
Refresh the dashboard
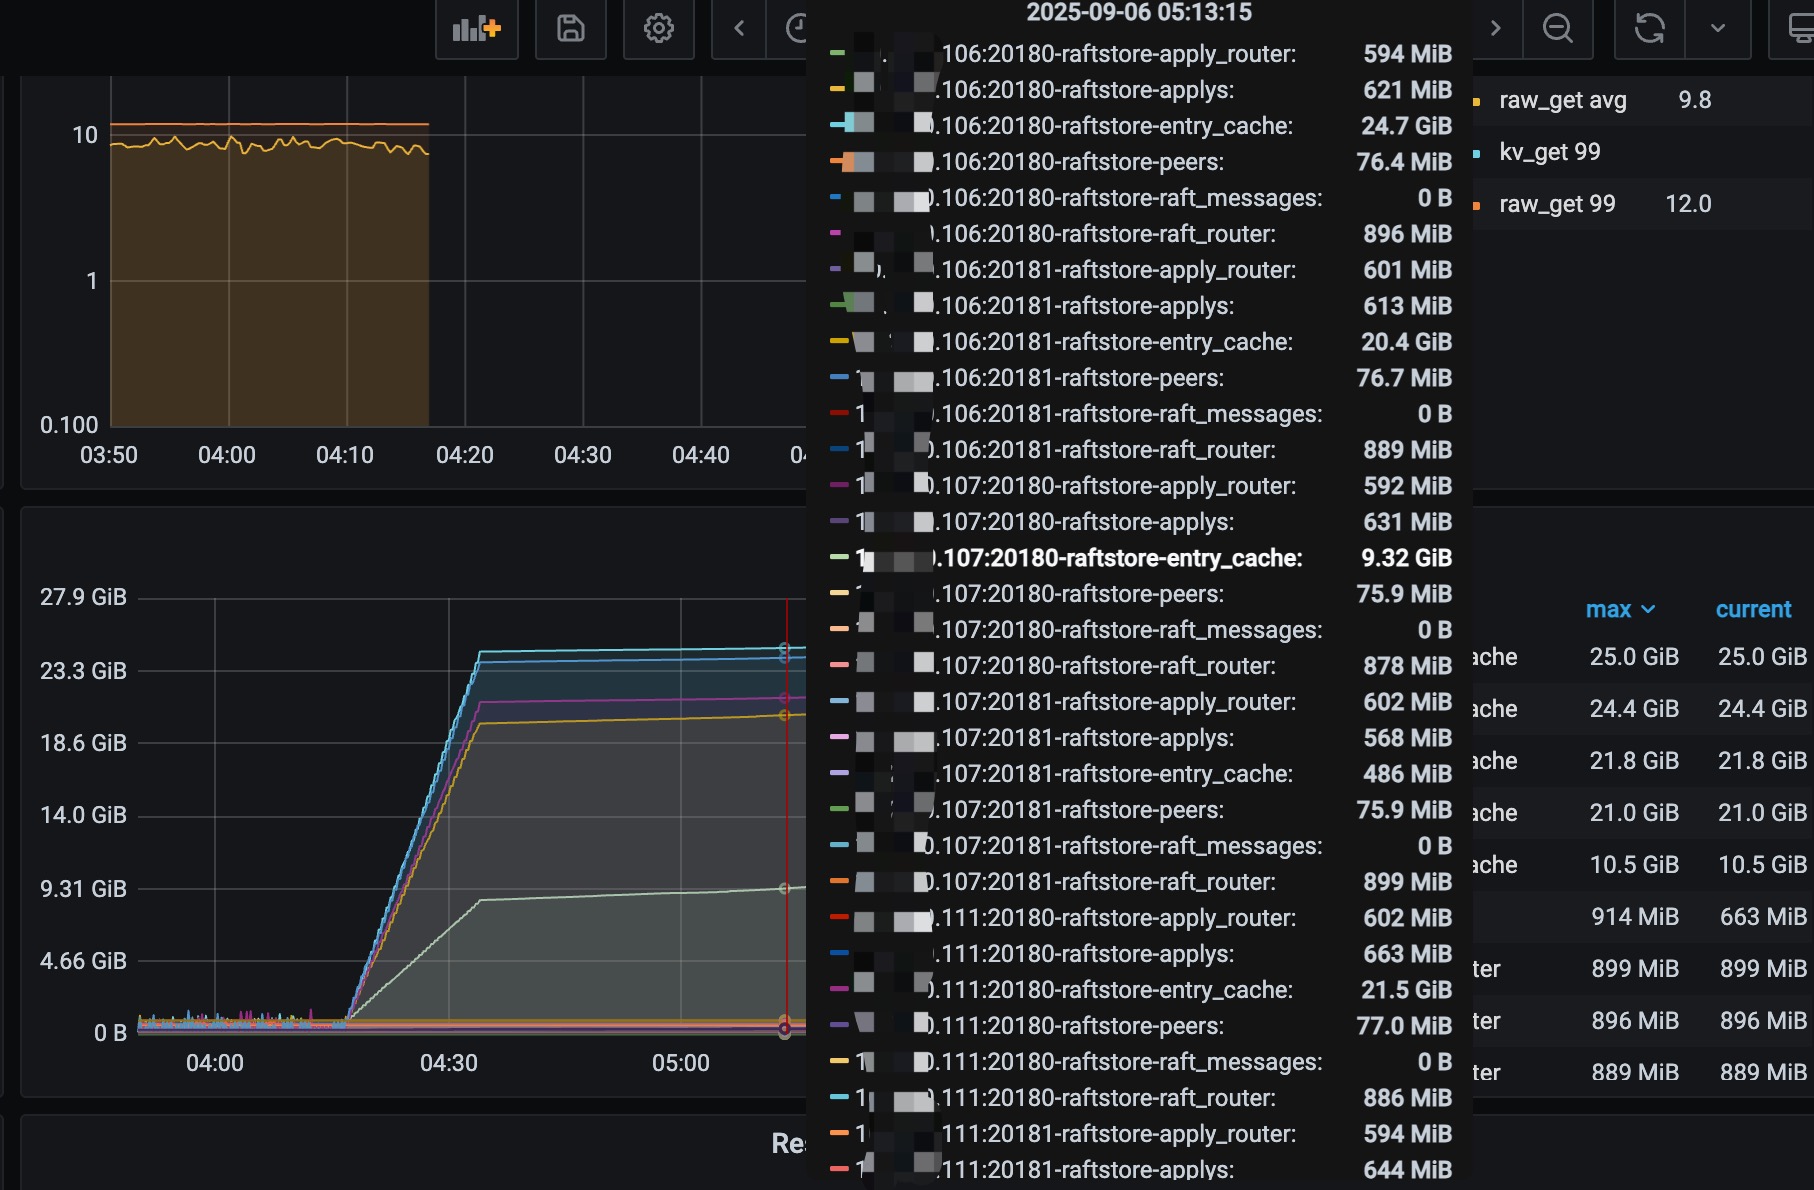point(1649,29)
